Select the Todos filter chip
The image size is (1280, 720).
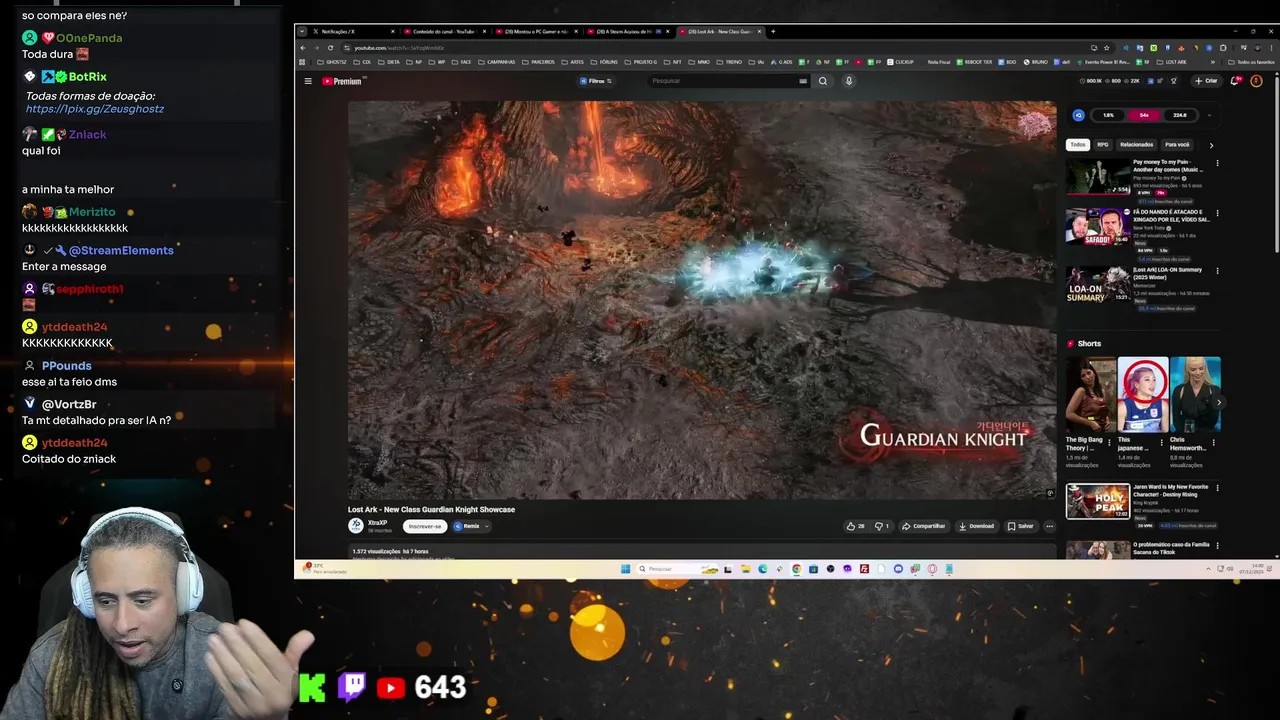point(1078,145)
